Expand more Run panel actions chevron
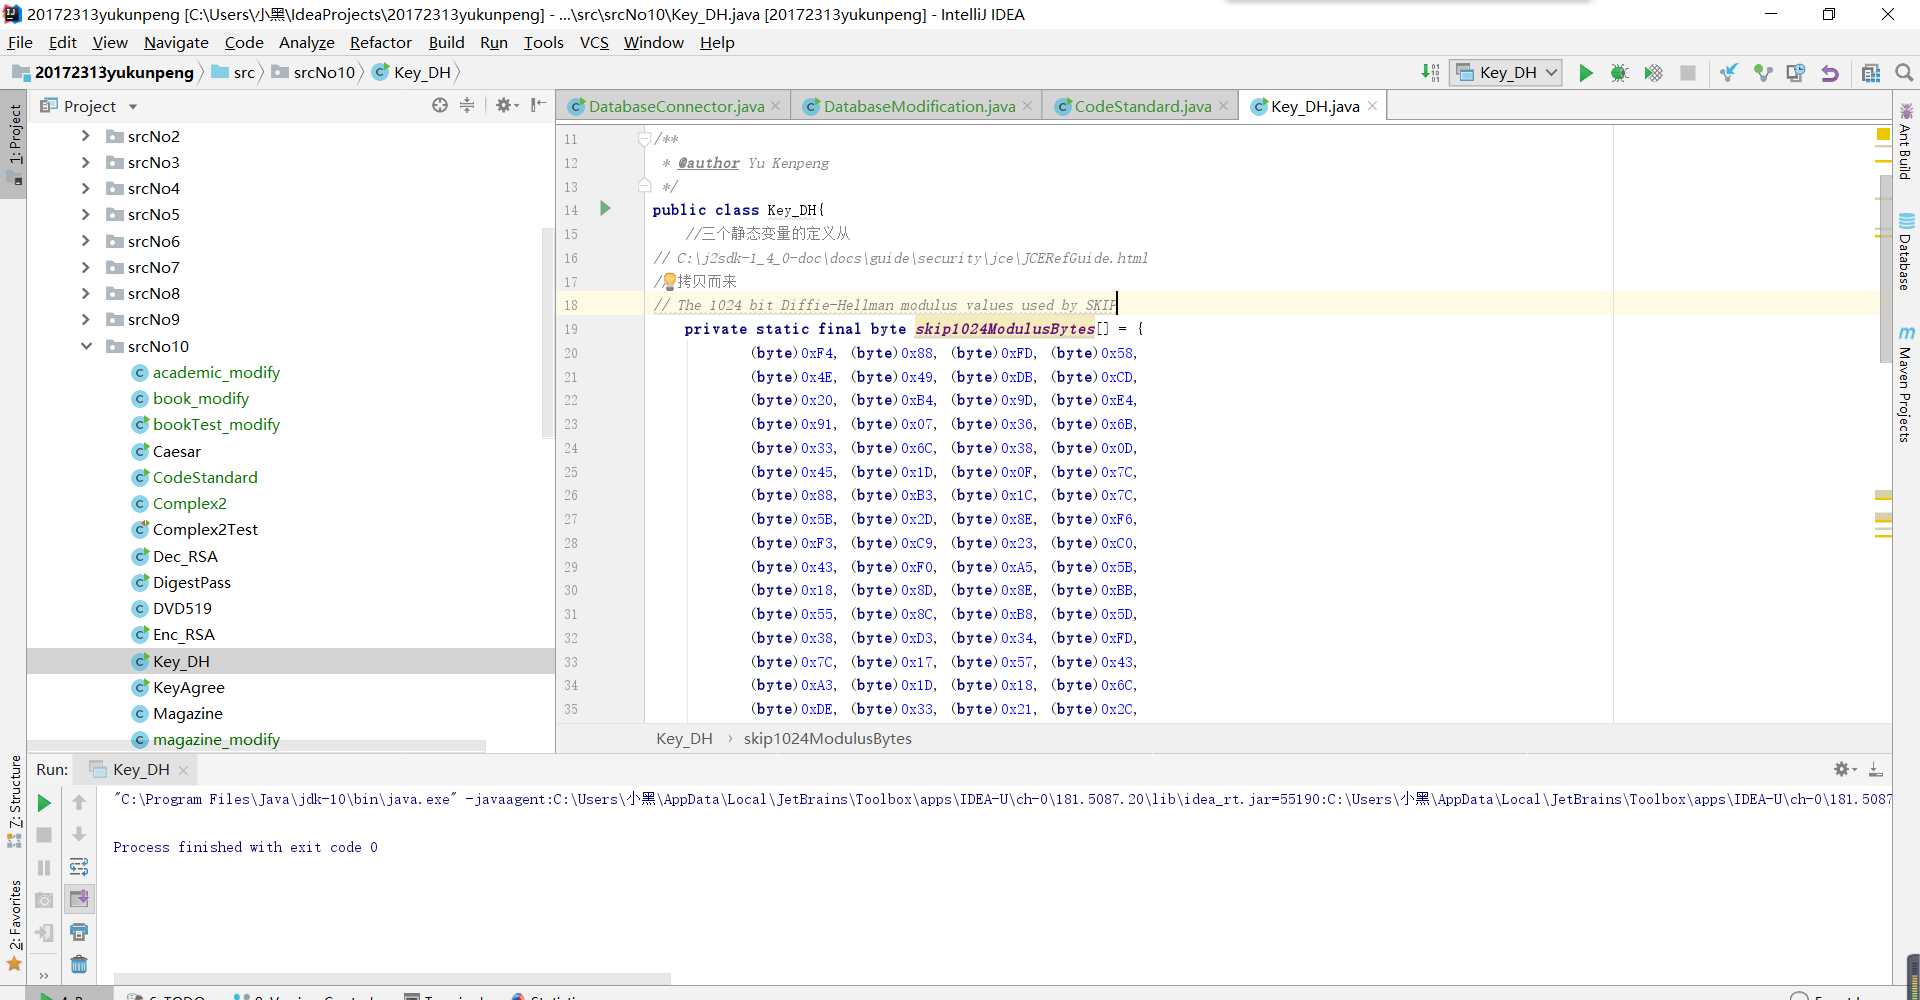The width and height of the screenshot is (1920, 1000). tap(44, 975)
